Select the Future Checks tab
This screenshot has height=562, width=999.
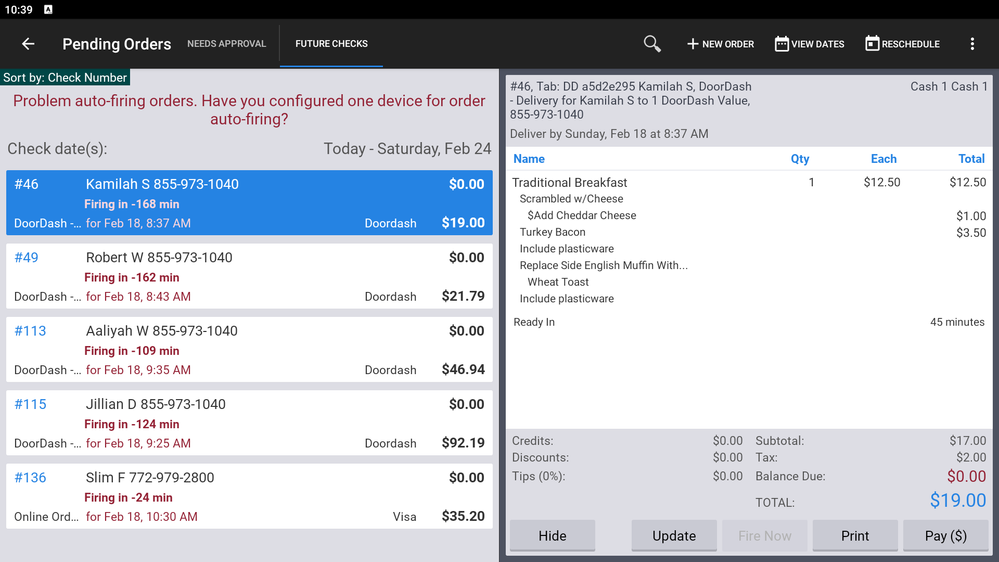(x=331, y=44)
